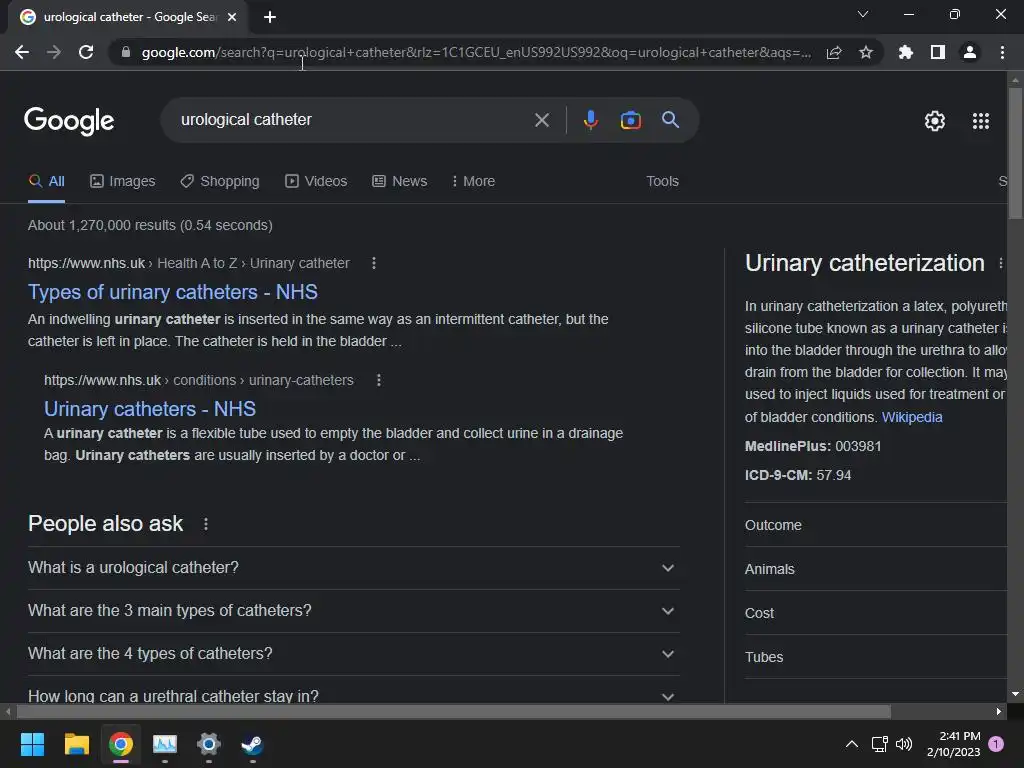Expand the Cost section
The image size is (1024, 768).
876,613
